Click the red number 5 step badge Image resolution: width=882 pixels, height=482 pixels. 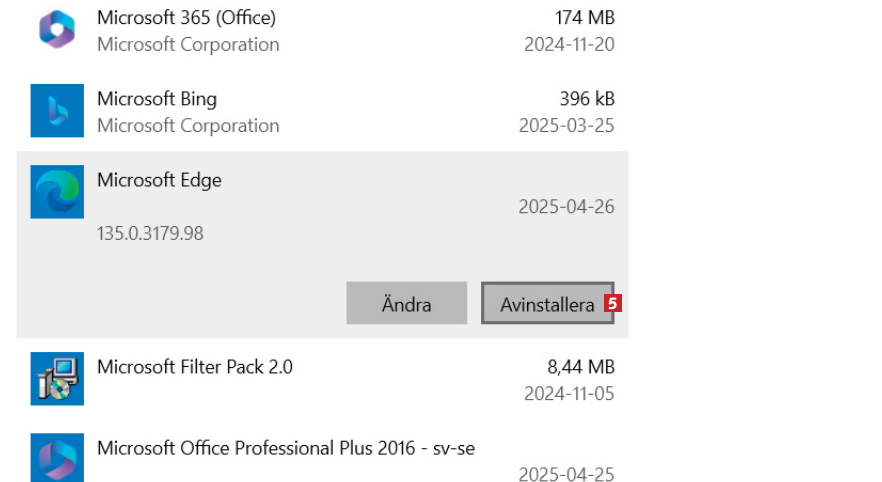tap(613, 303)
